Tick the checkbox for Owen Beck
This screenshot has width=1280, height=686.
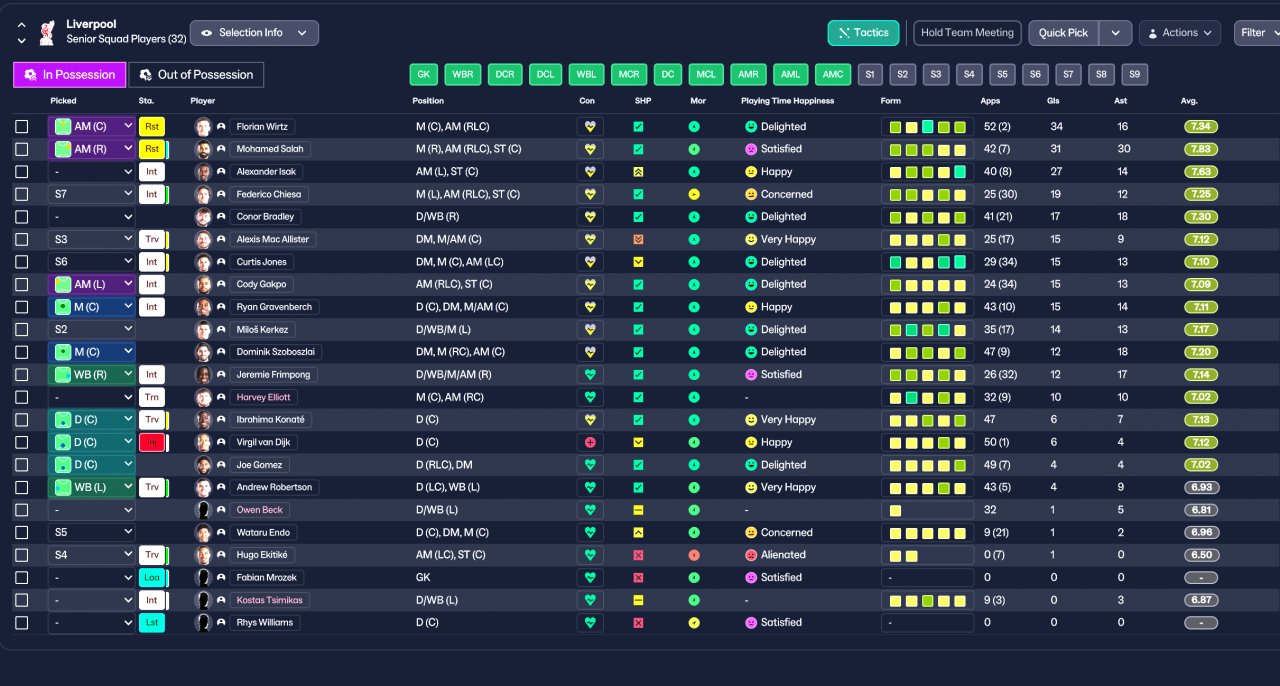[22, 510]
